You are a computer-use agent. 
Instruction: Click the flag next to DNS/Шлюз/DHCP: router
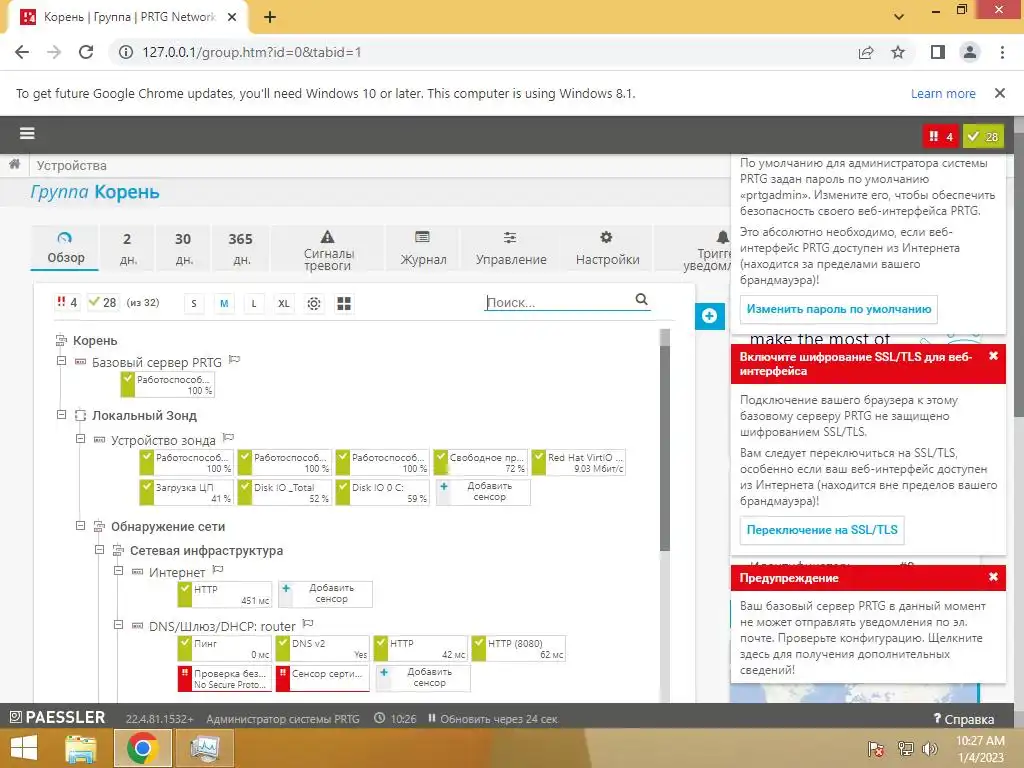308,624
